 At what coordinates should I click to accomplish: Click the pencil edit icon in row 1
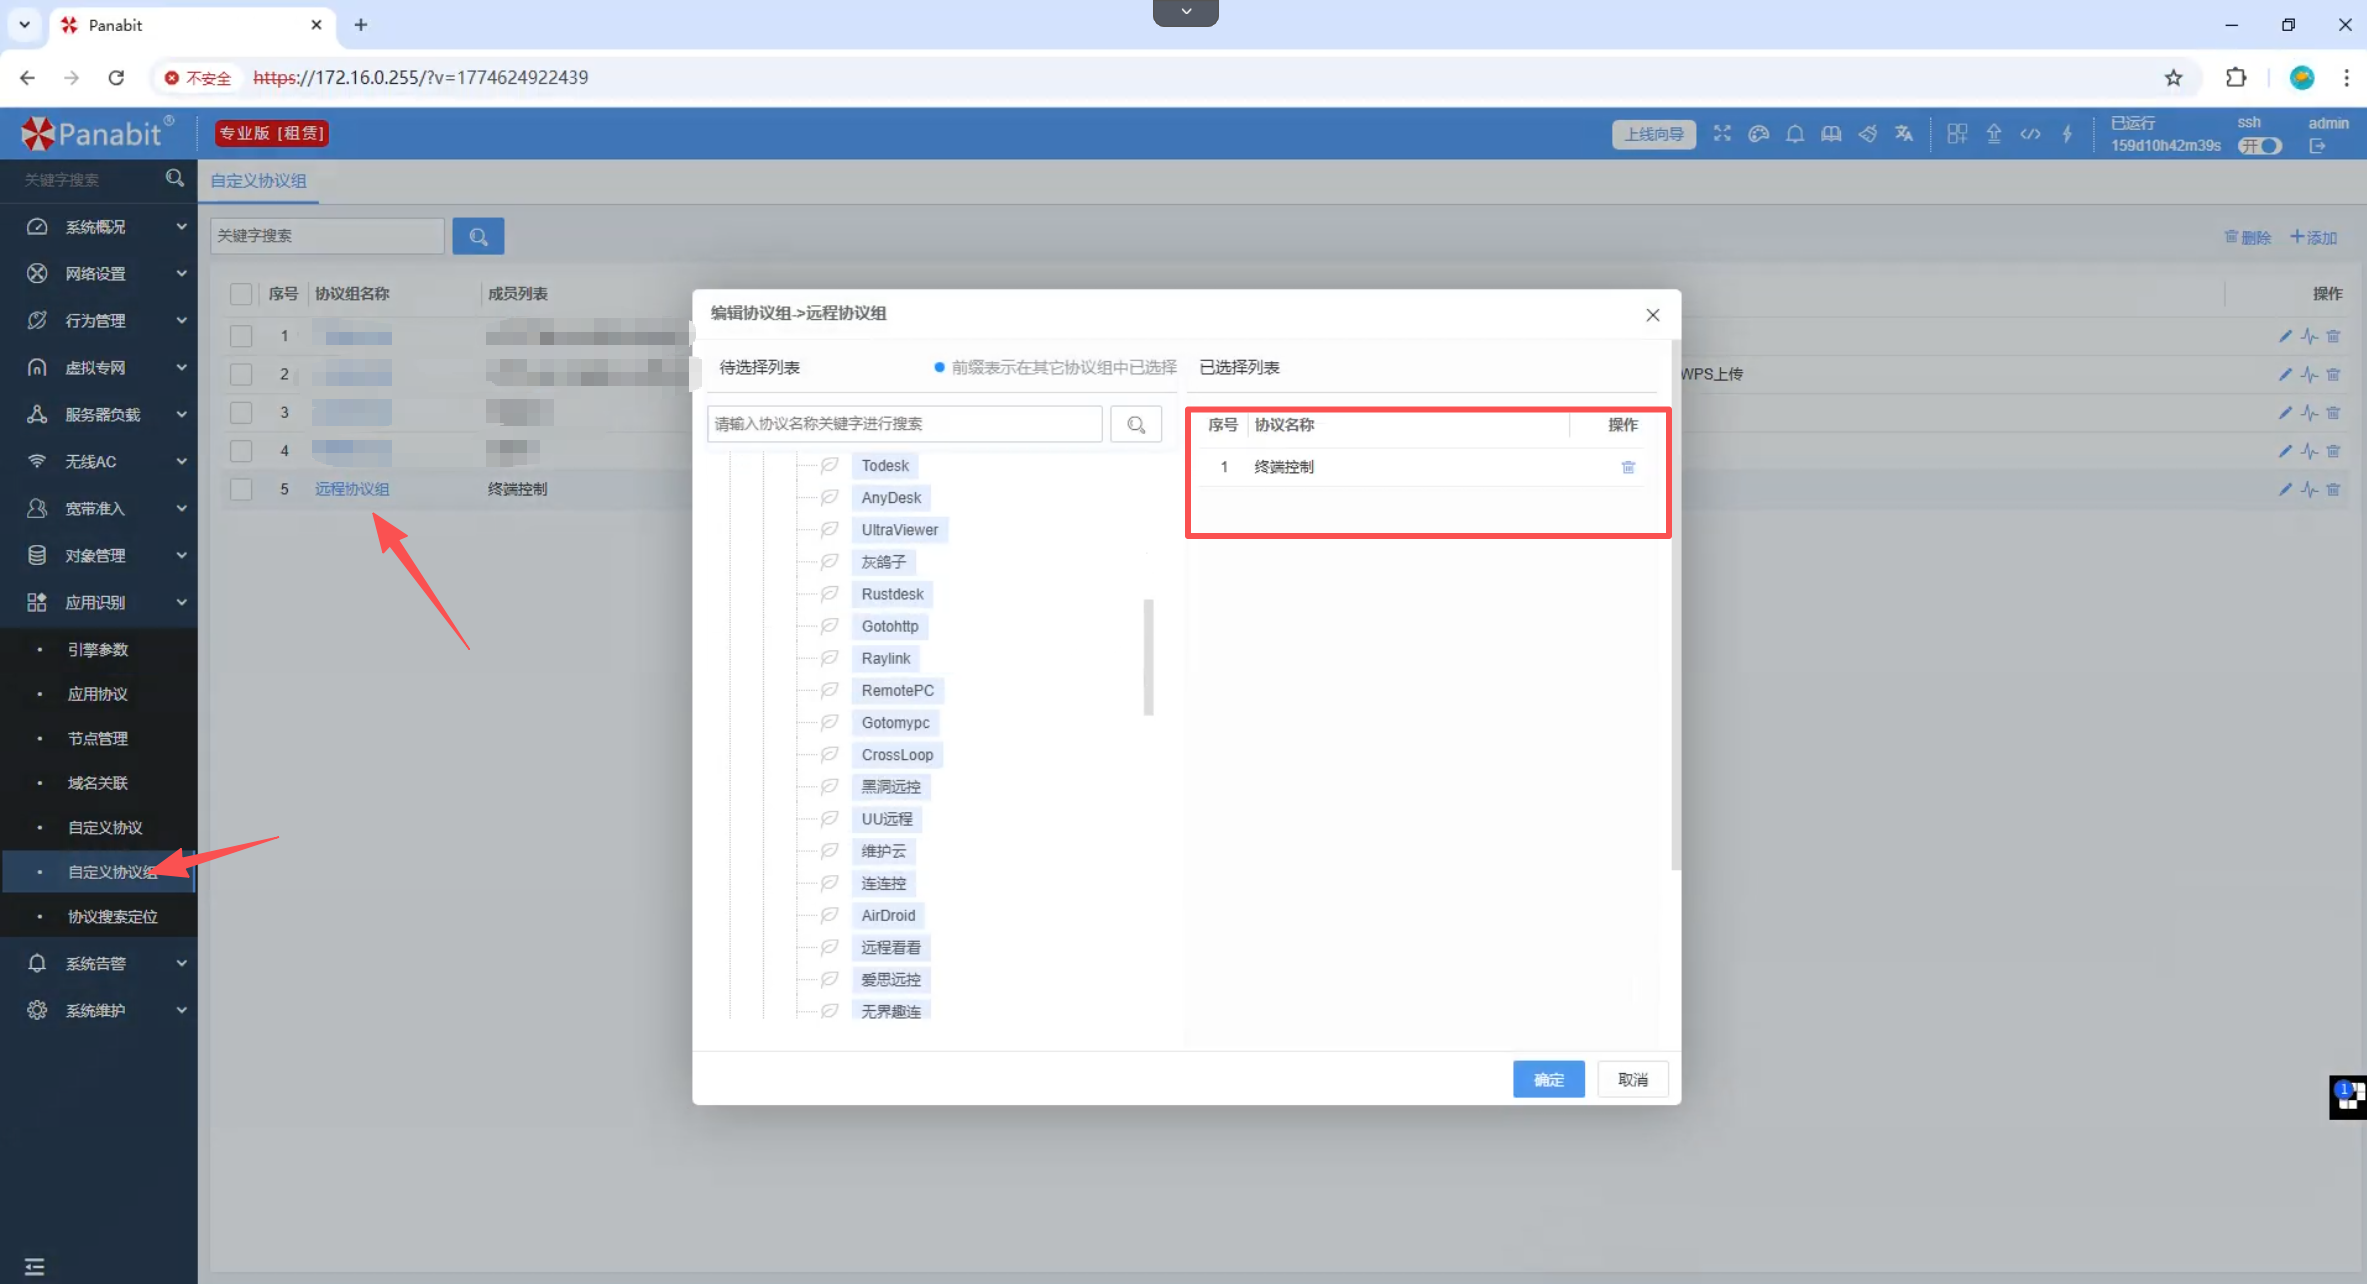pyautogui.click(x=2285, y=336)
